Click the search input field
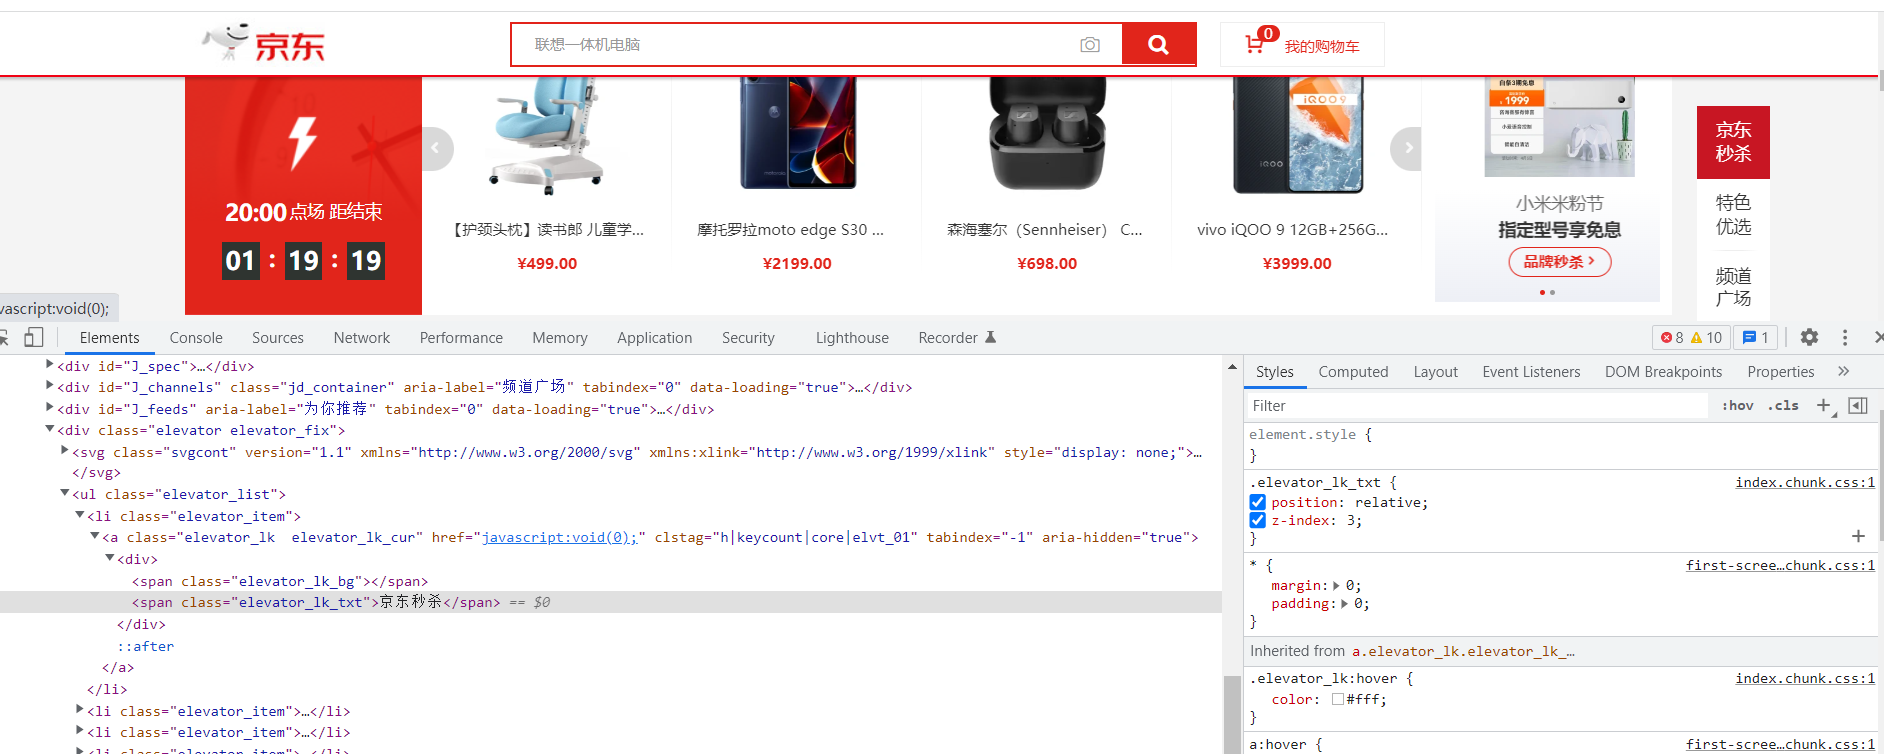 795,45
